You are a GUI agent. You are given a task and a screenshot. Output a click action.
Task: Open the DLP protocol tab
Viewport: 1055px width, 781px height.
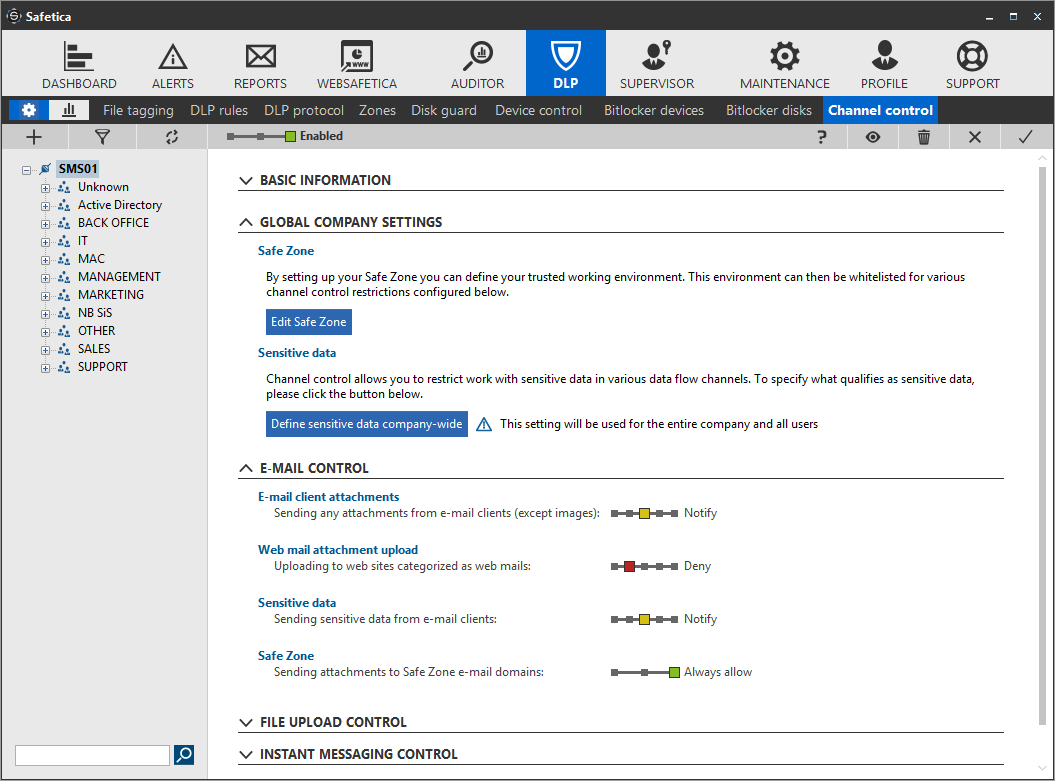point(303,110)
